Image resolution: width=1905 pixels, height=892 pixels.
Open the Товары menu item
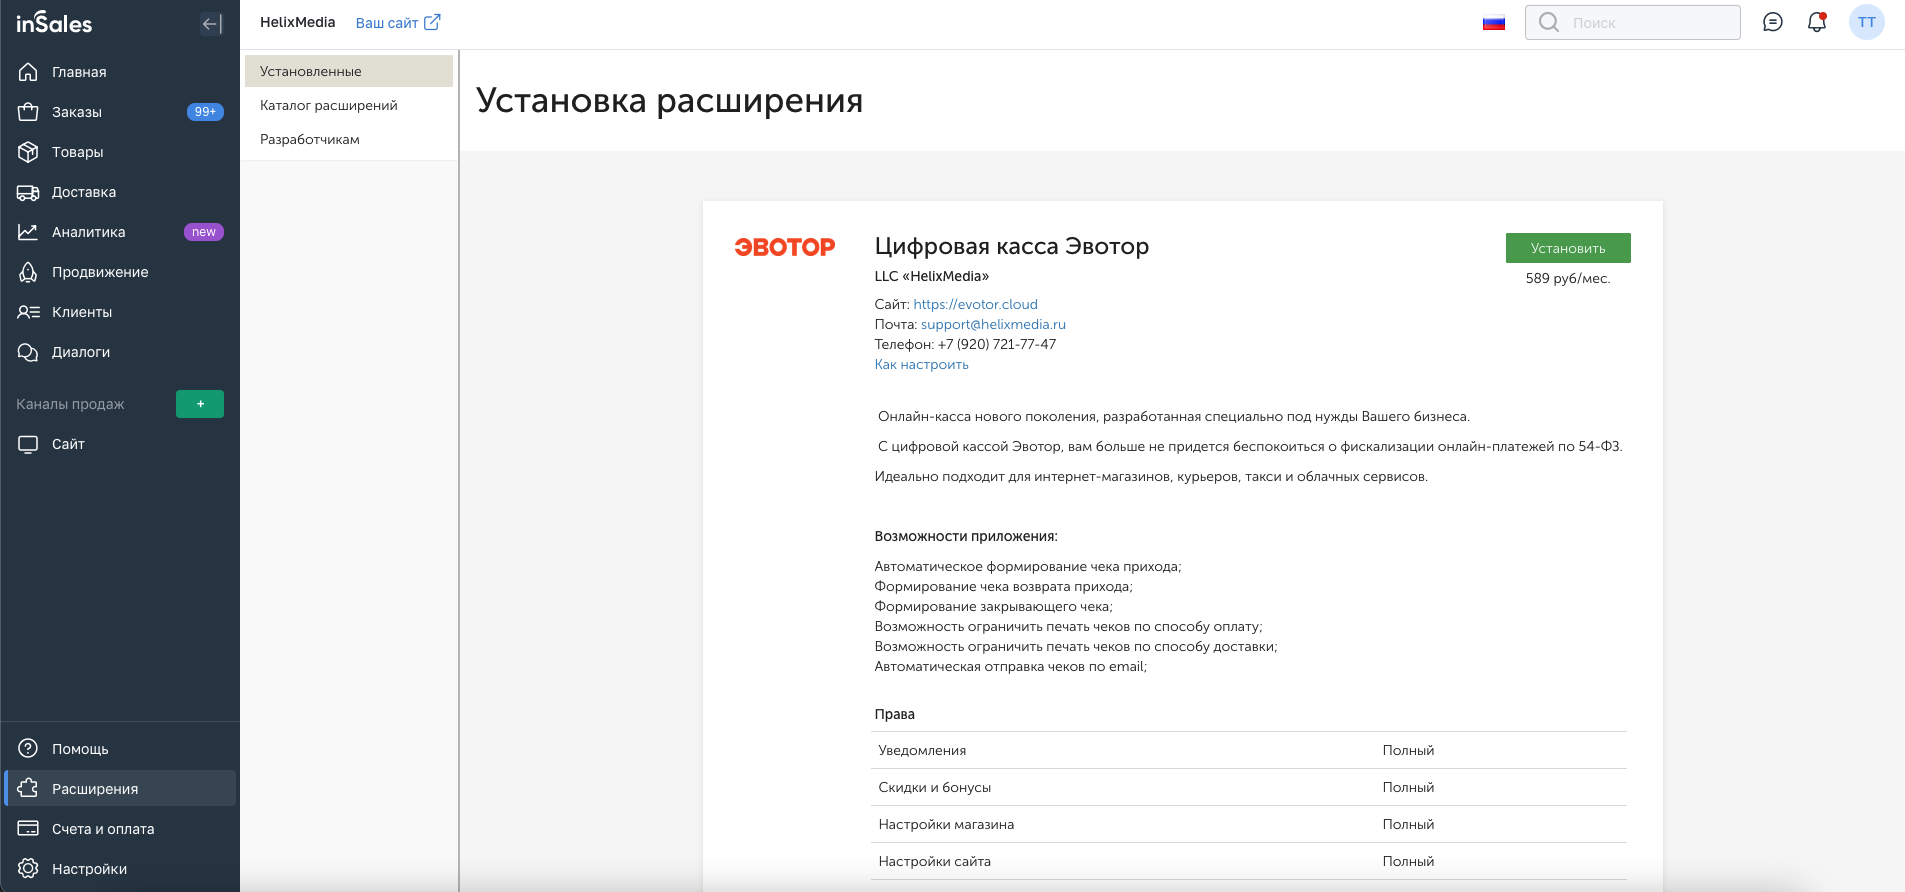120,152
